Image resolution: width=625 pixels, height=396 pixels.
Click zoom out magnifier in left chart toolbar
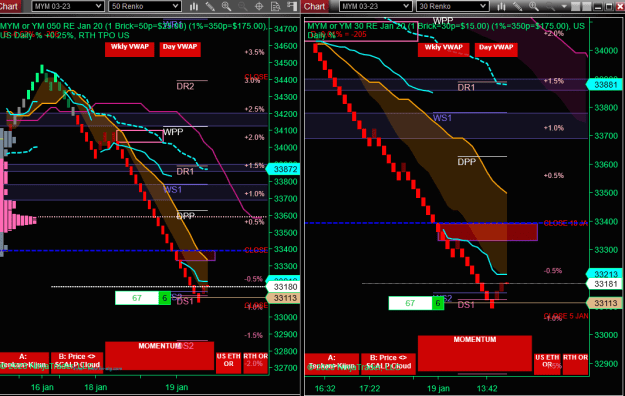242,6
